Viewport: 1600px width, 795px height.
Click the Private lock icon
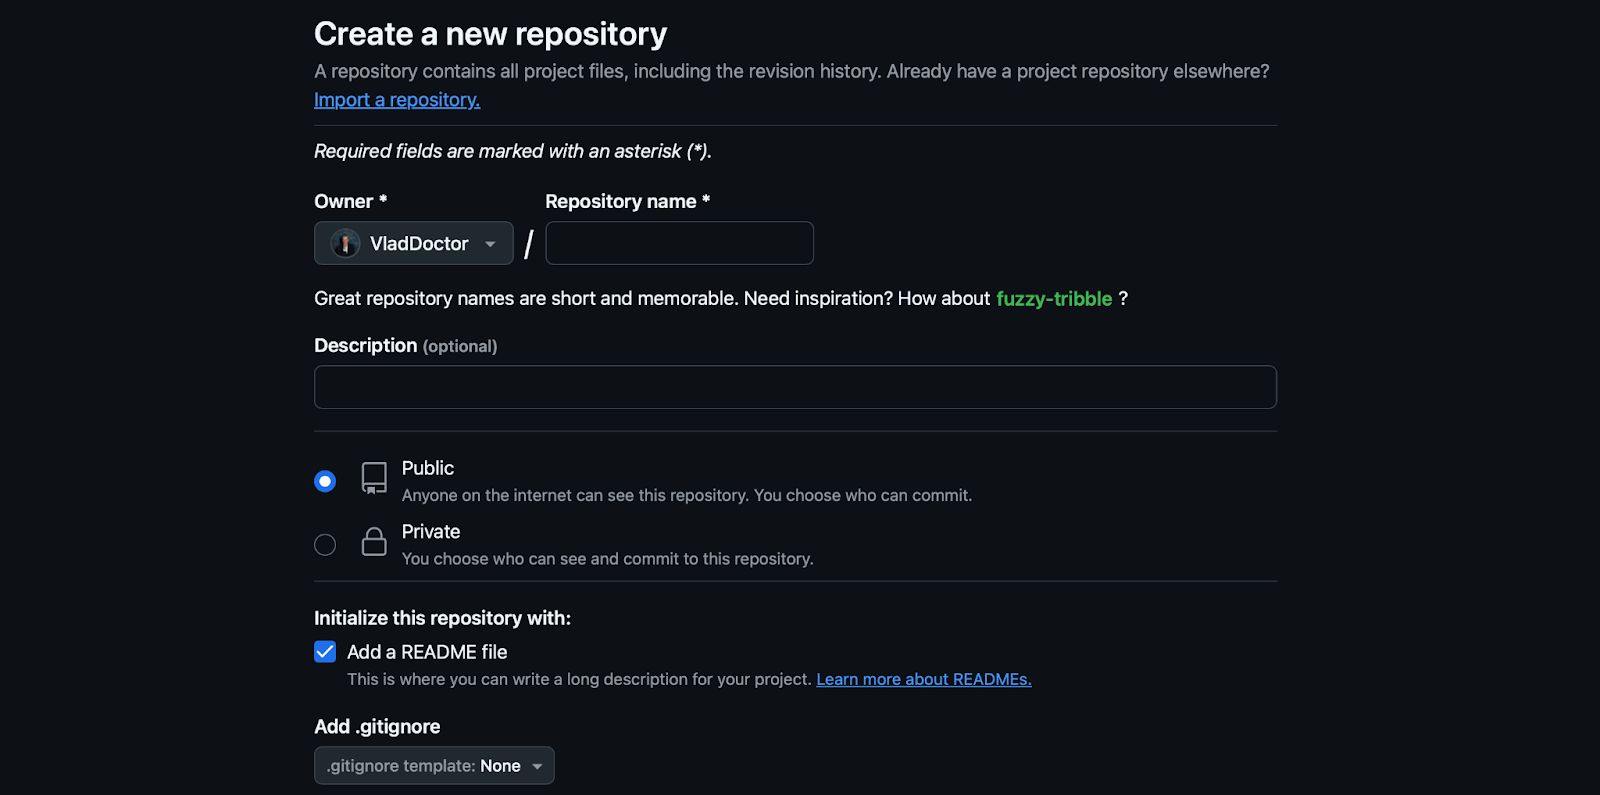[x=374, y=541]
